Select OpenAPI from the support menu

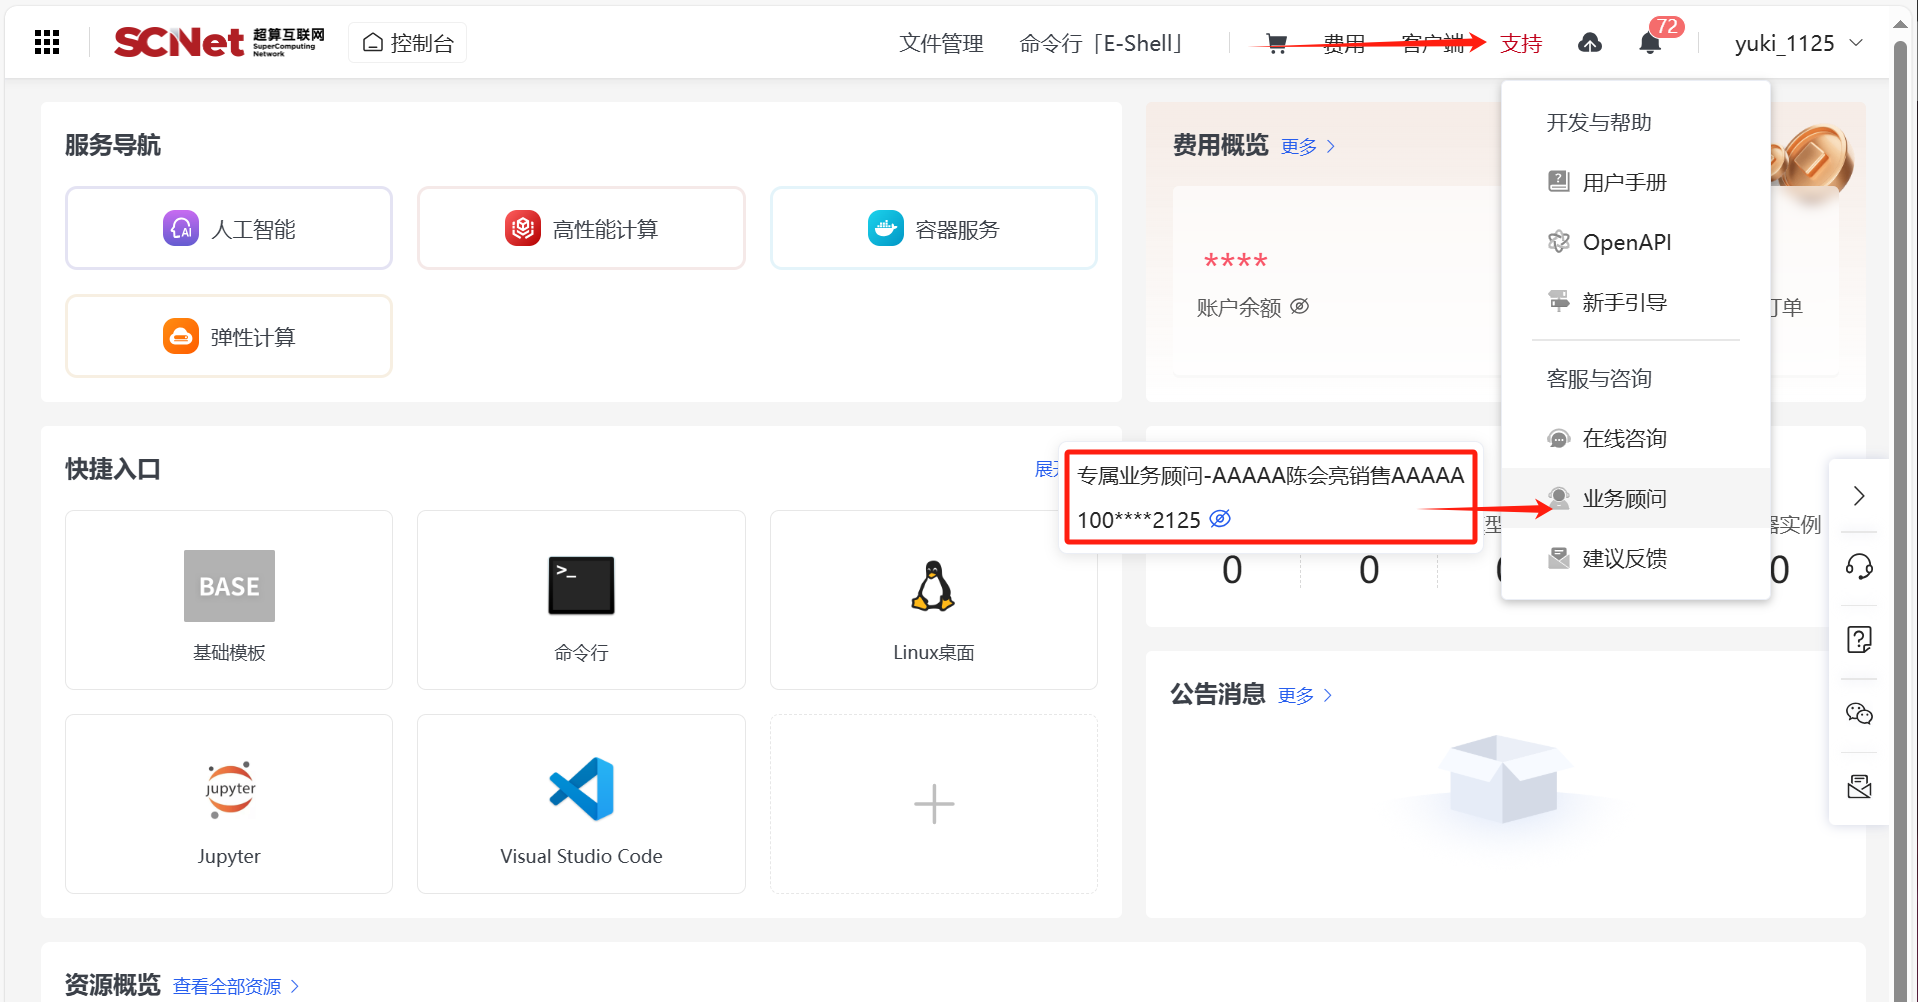click(1626, 242)
